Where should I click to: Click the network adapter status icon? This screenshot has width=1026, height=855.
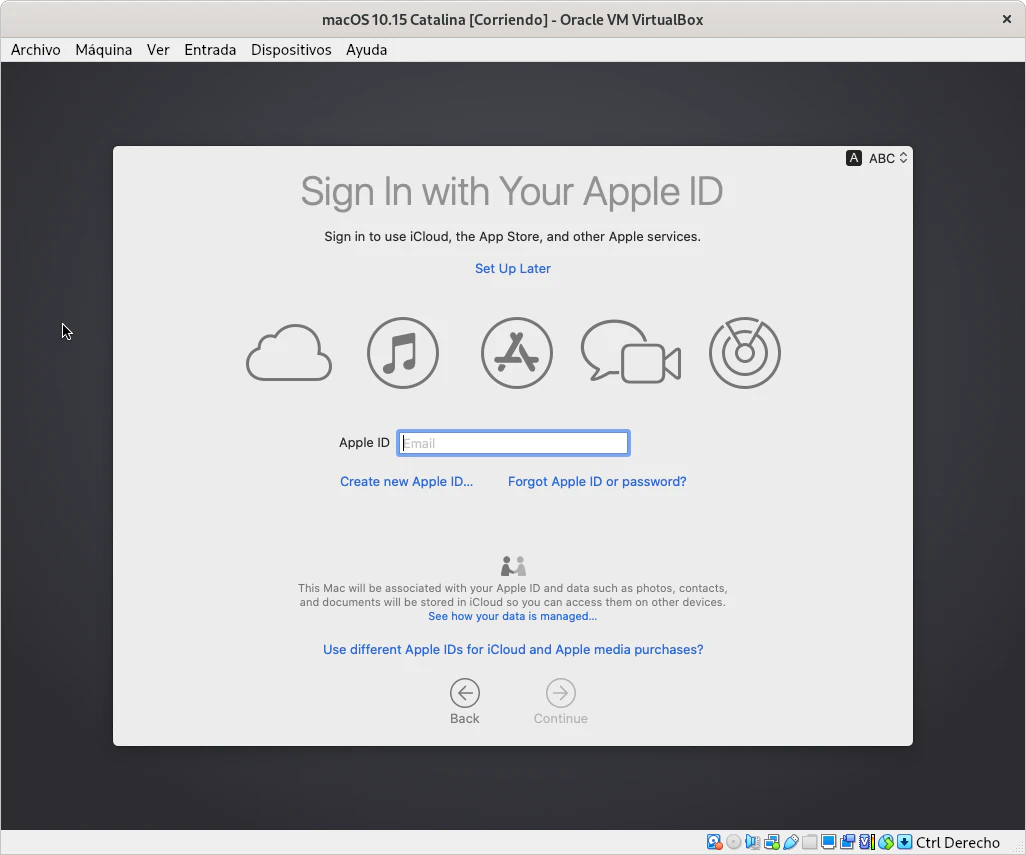772,842
